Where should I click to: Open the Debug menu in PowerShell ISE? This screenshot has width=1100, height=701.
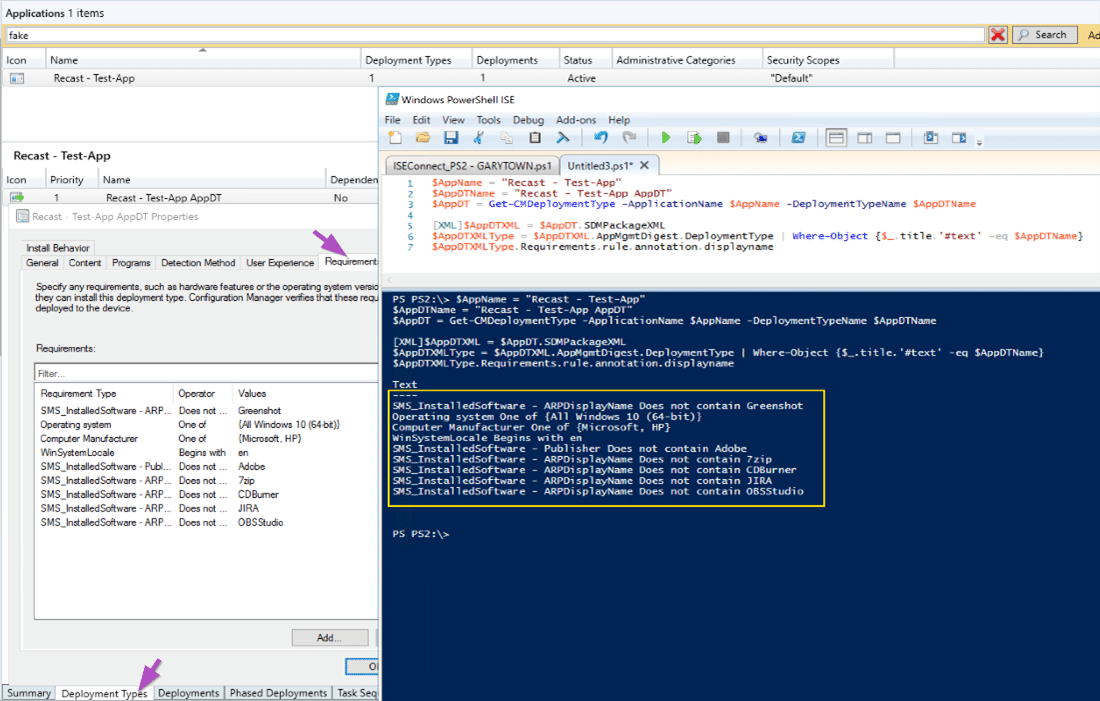click(527, 119)
